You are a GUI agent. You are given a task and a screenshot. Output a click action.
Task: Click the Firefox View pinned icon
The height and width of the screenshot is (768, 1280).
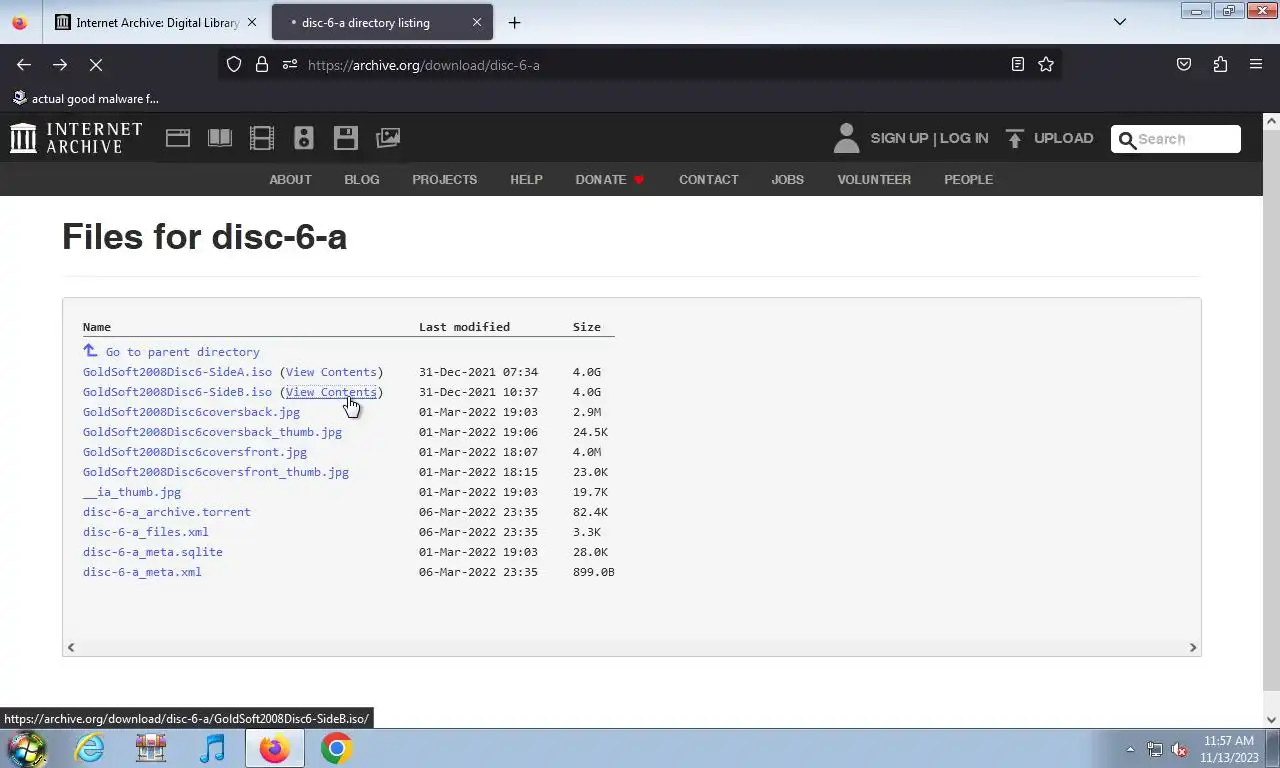tap(19, 22)
